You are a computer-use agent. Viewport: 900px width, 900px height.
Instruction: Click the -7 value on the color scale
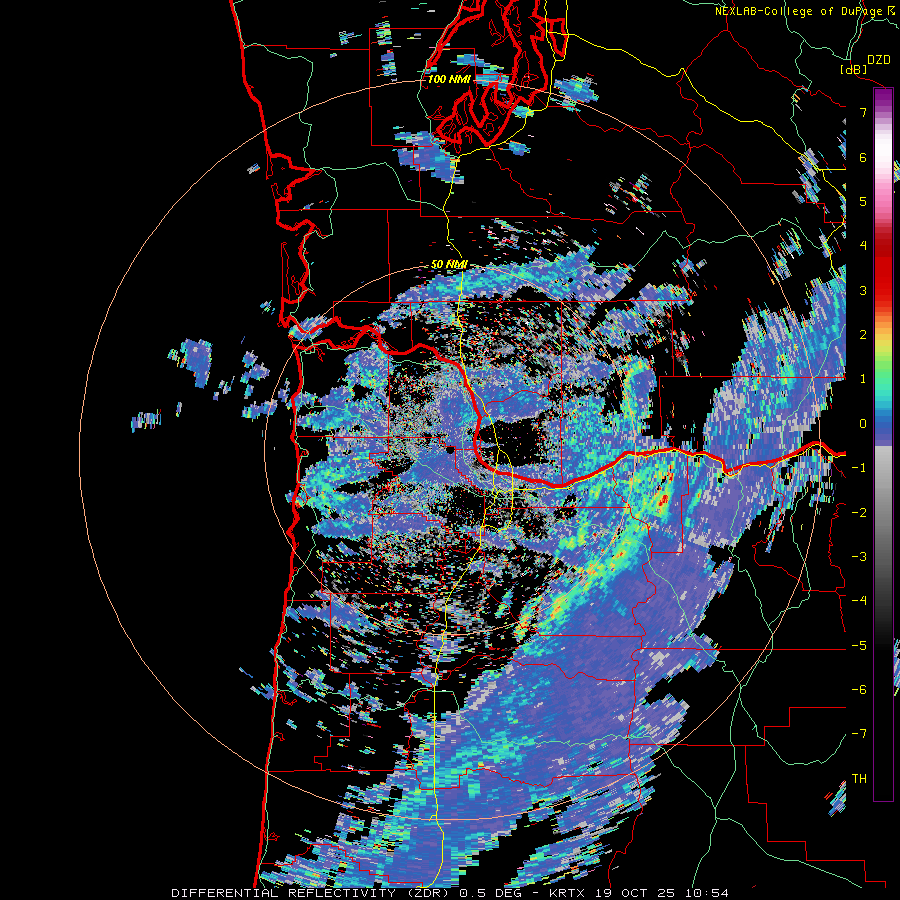pyautogui.click(x=859, y=734)
